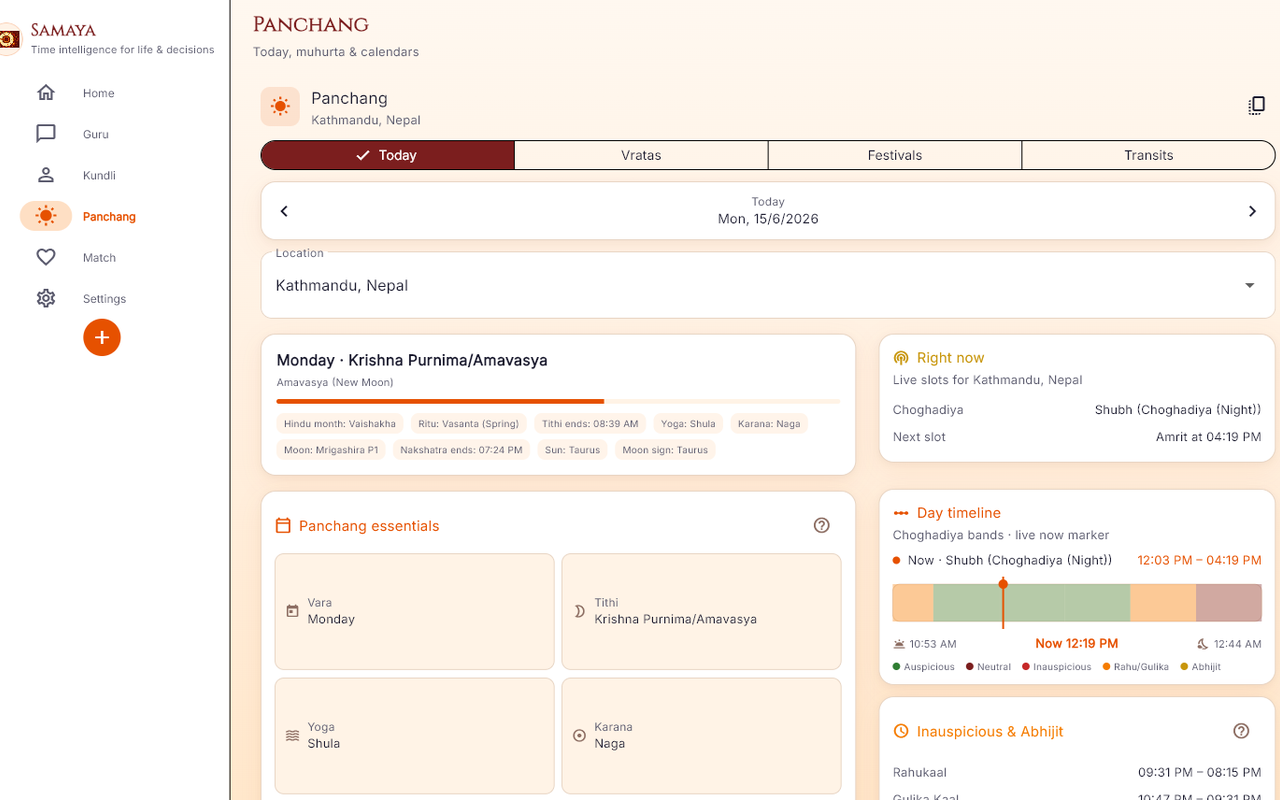Click Next slot Amrit at 04:19 PM
This screenshot has height=800, width=1280.
tap(1077, 437)
